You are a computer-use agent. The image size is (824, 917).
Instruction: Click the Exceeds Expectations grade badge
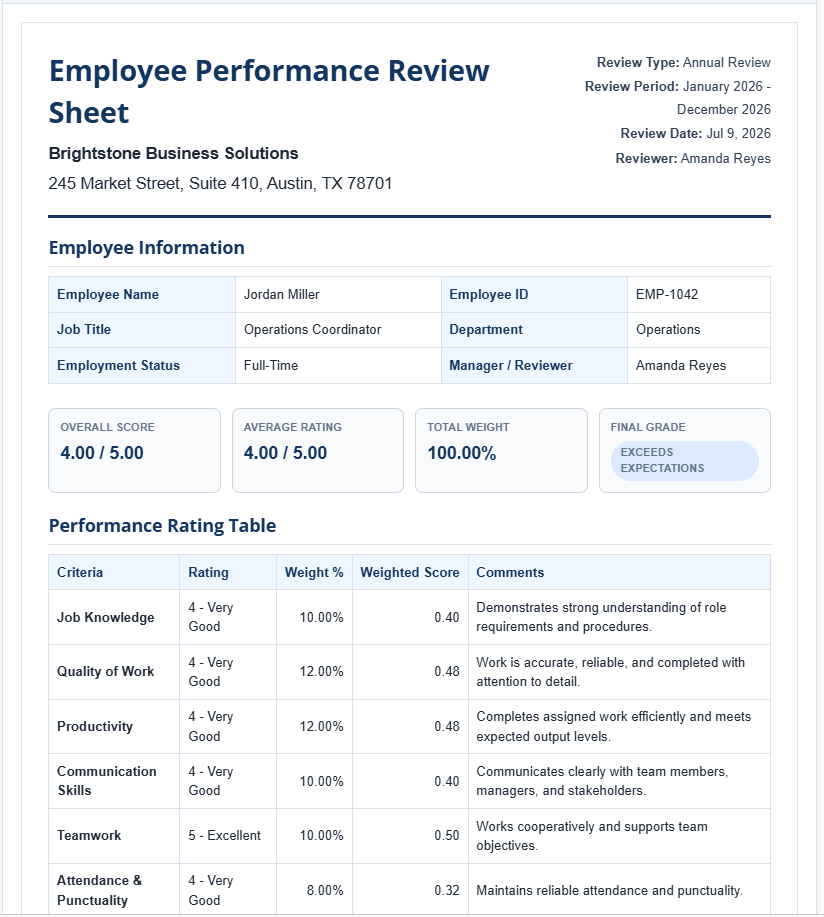[685, 461]
